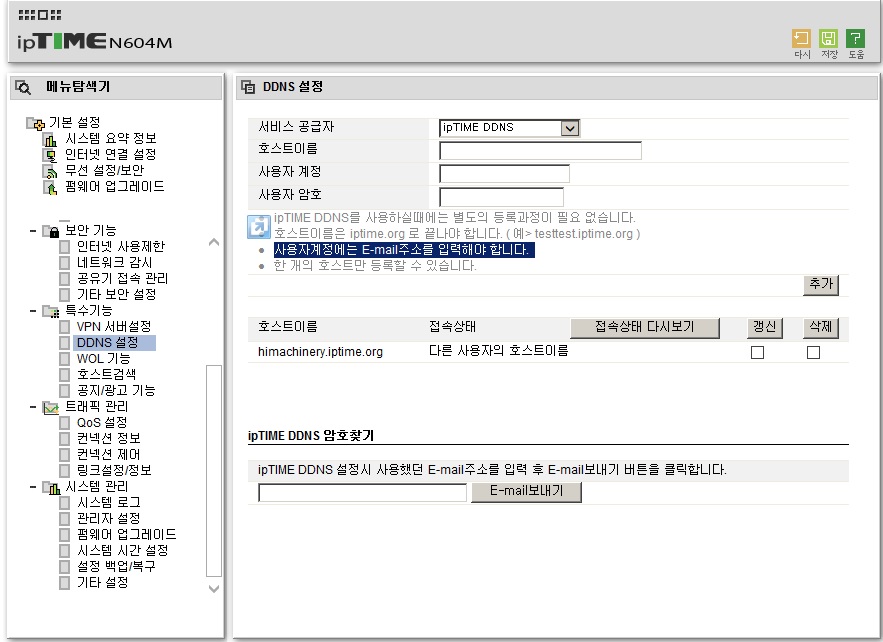
Task: Click the 무선 설정/보안 wireless icon
Action: (51, 171)
